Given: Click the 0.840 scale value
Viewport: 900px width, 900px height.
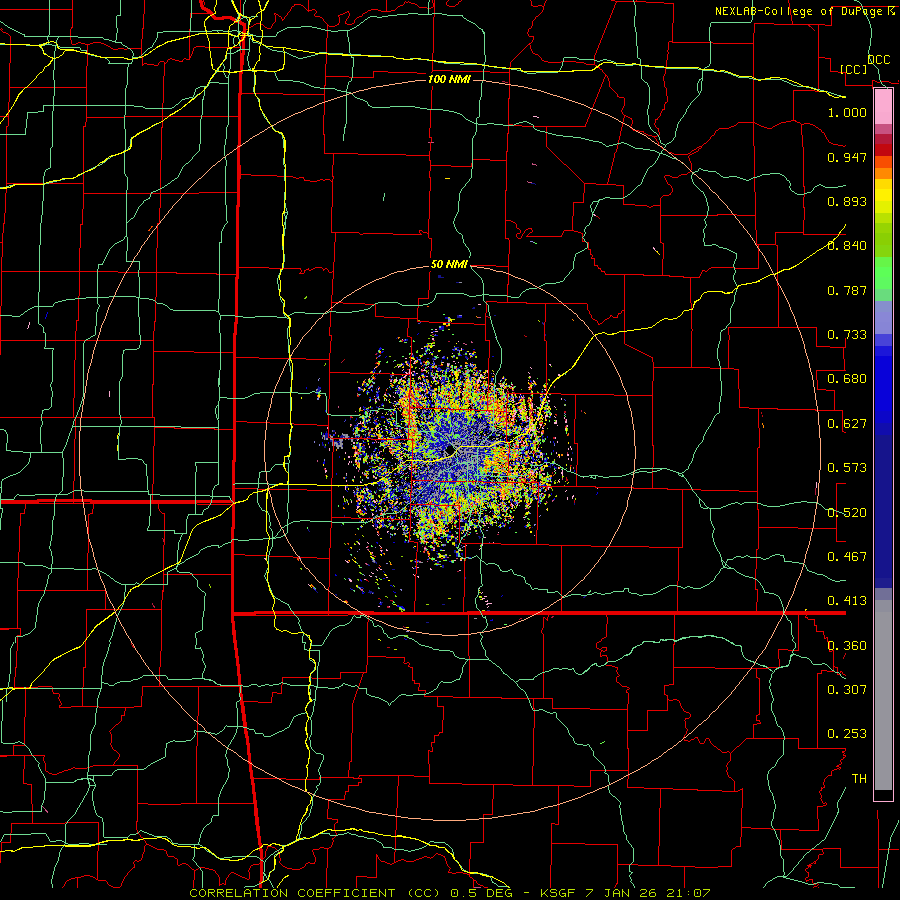Looking at the screenshot, I should [x=847, y=246].
